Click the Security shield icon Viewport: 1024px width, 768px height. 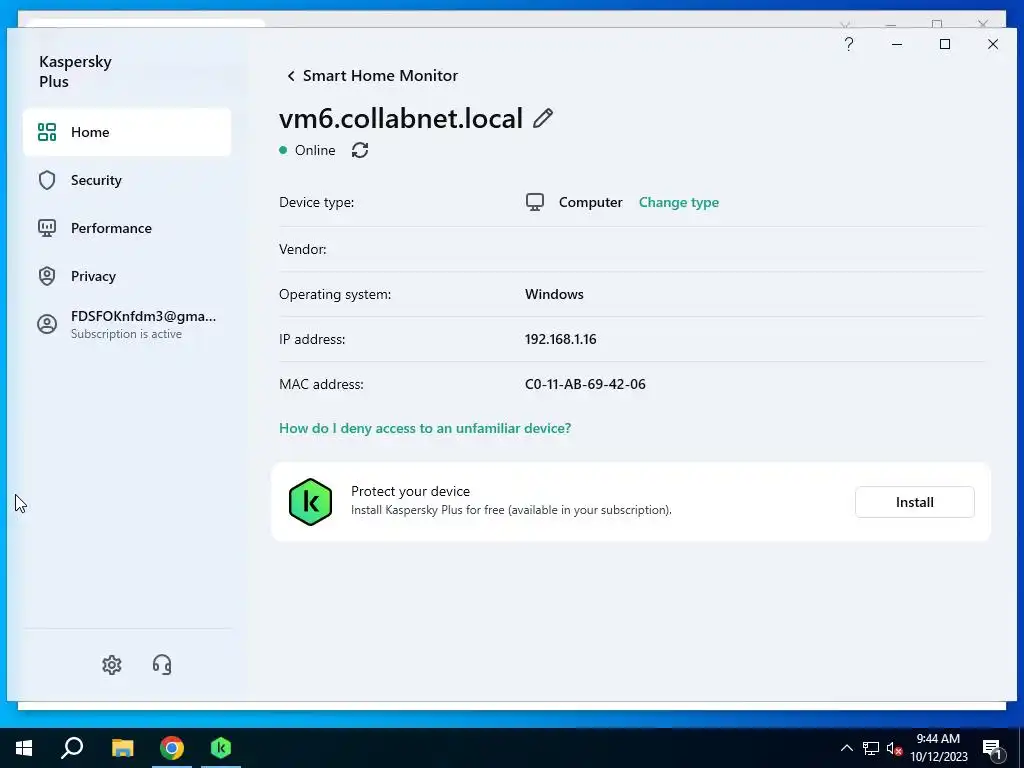tap(47, 180)
